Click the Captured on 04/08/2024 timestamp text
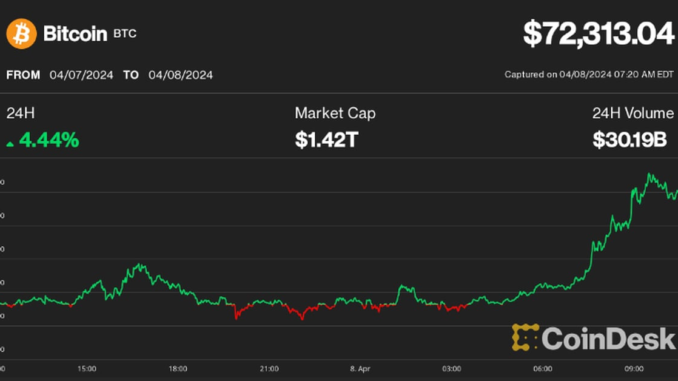The width and height of the screenshot is (678, 381). tap(589, 74)
